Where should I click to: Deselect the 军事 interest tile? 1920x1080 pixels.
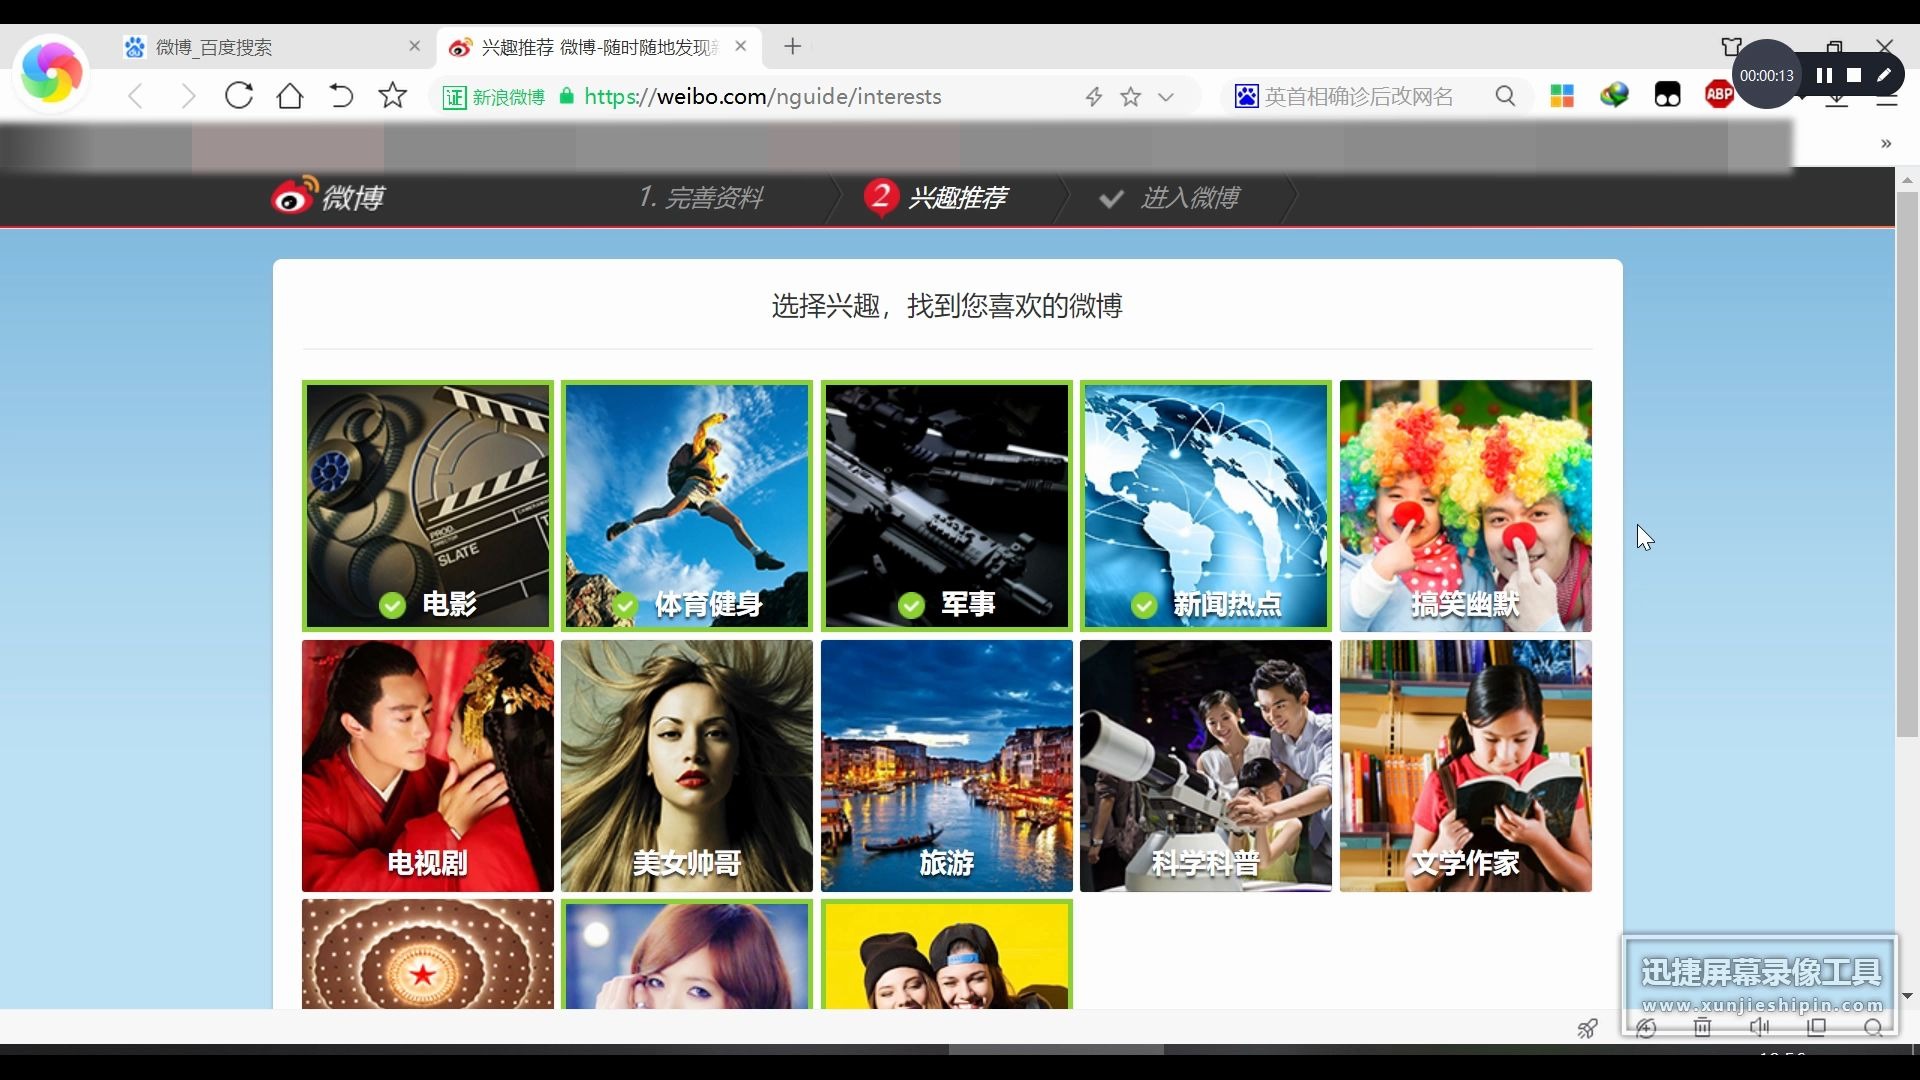(x=947, y=506)
